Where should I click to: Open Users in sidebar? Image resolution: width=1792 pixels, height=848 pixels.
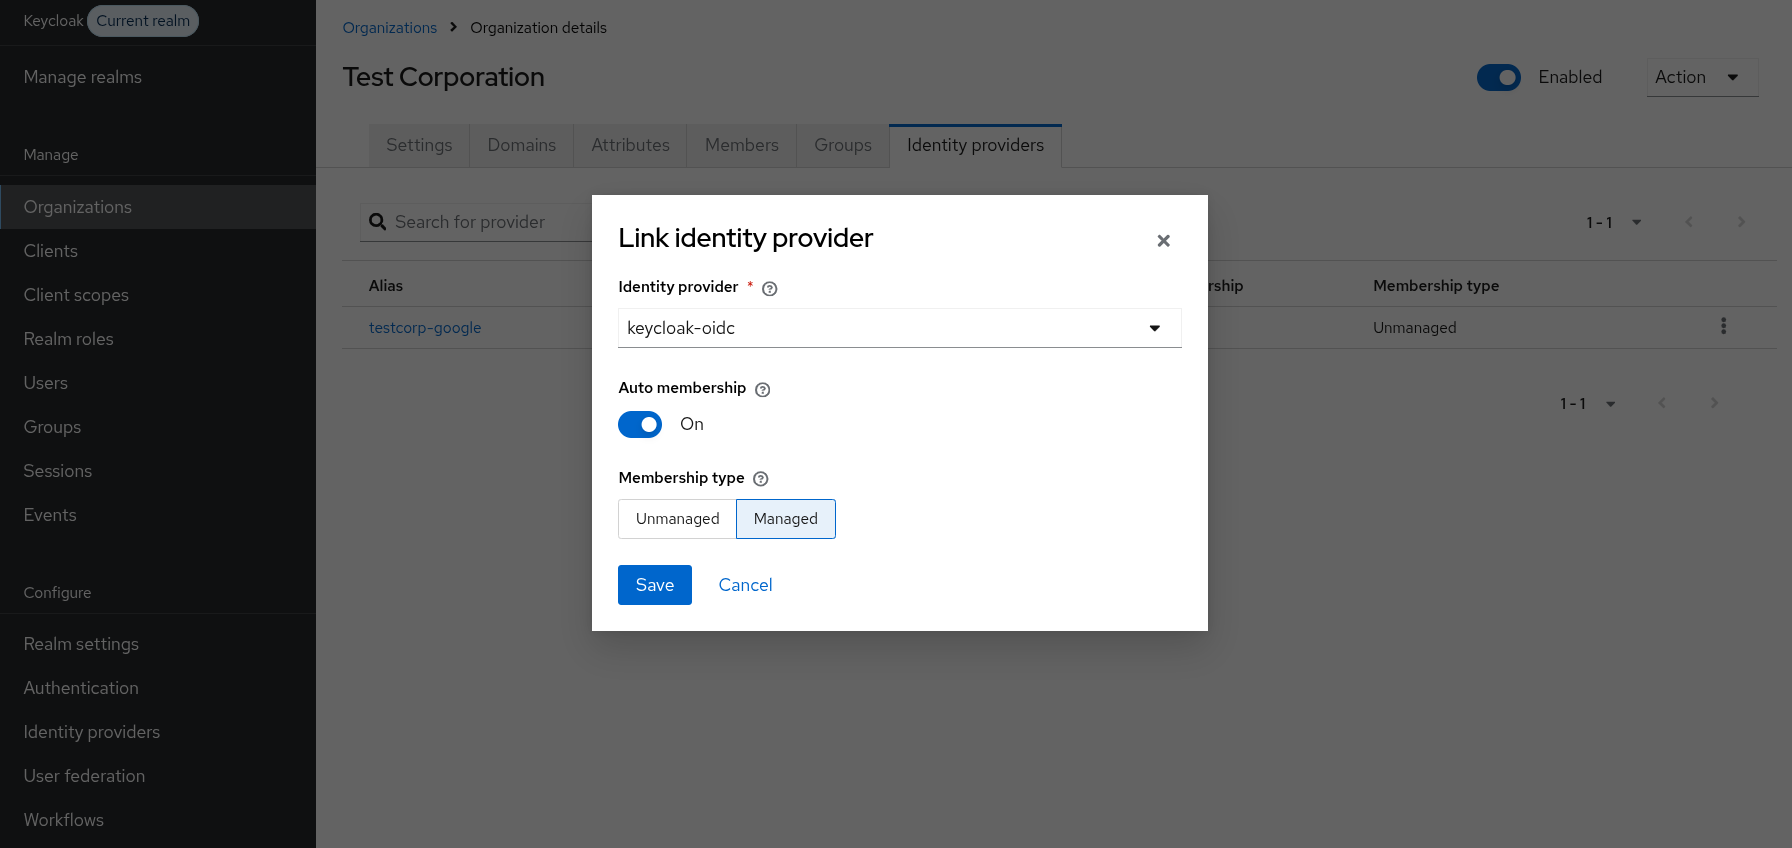(158, 383)
